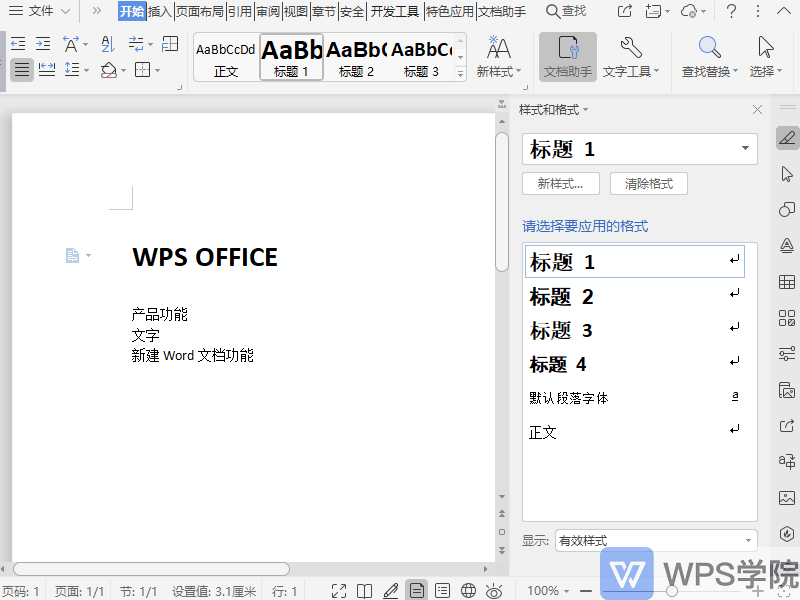This screenshot has height=600, width=800.
Task: Click the decrease indent icon
Action: (x=18, y=44)
